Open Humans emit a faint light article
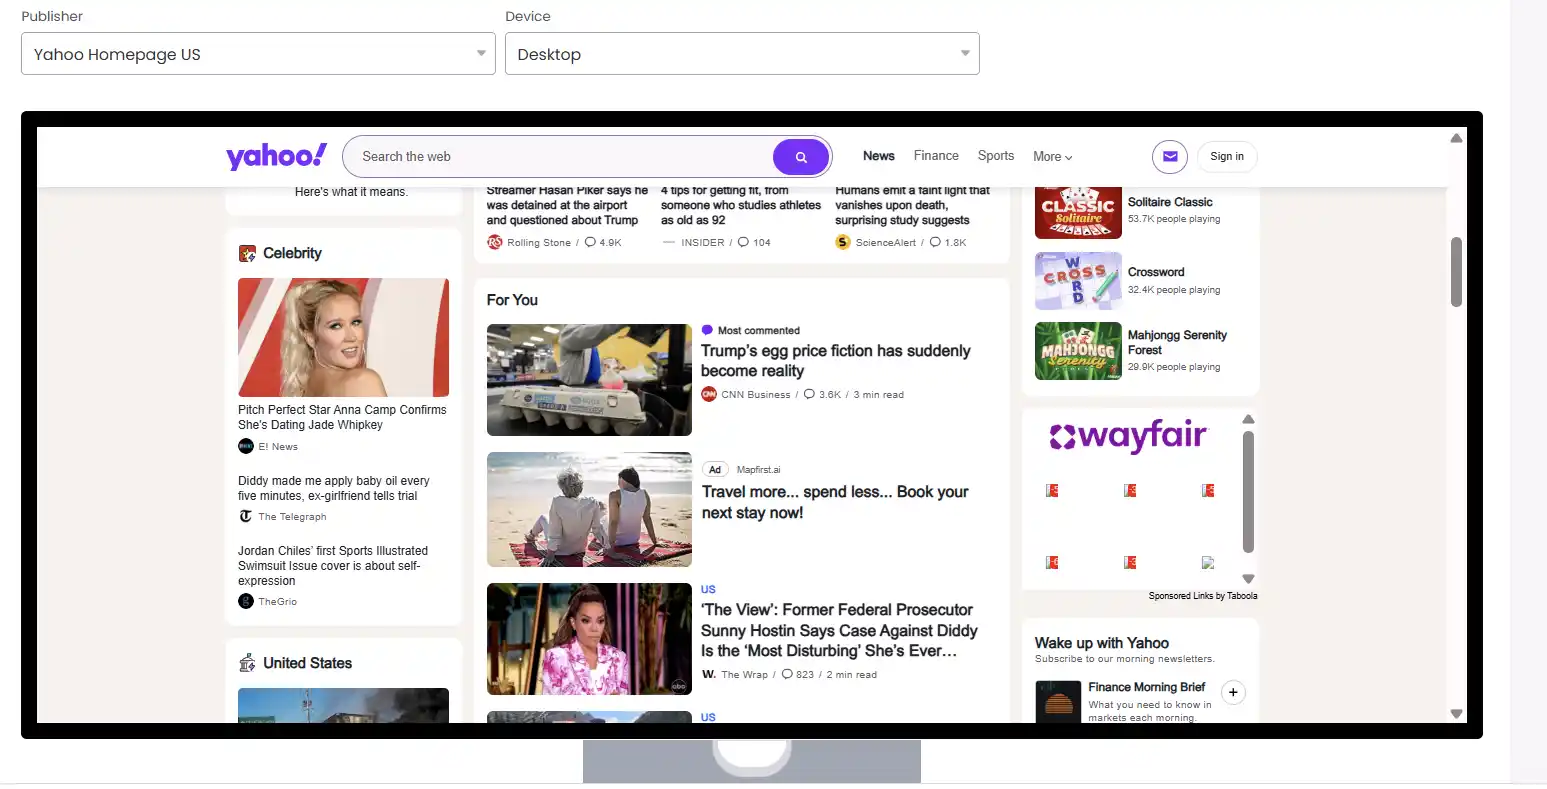 912,205
